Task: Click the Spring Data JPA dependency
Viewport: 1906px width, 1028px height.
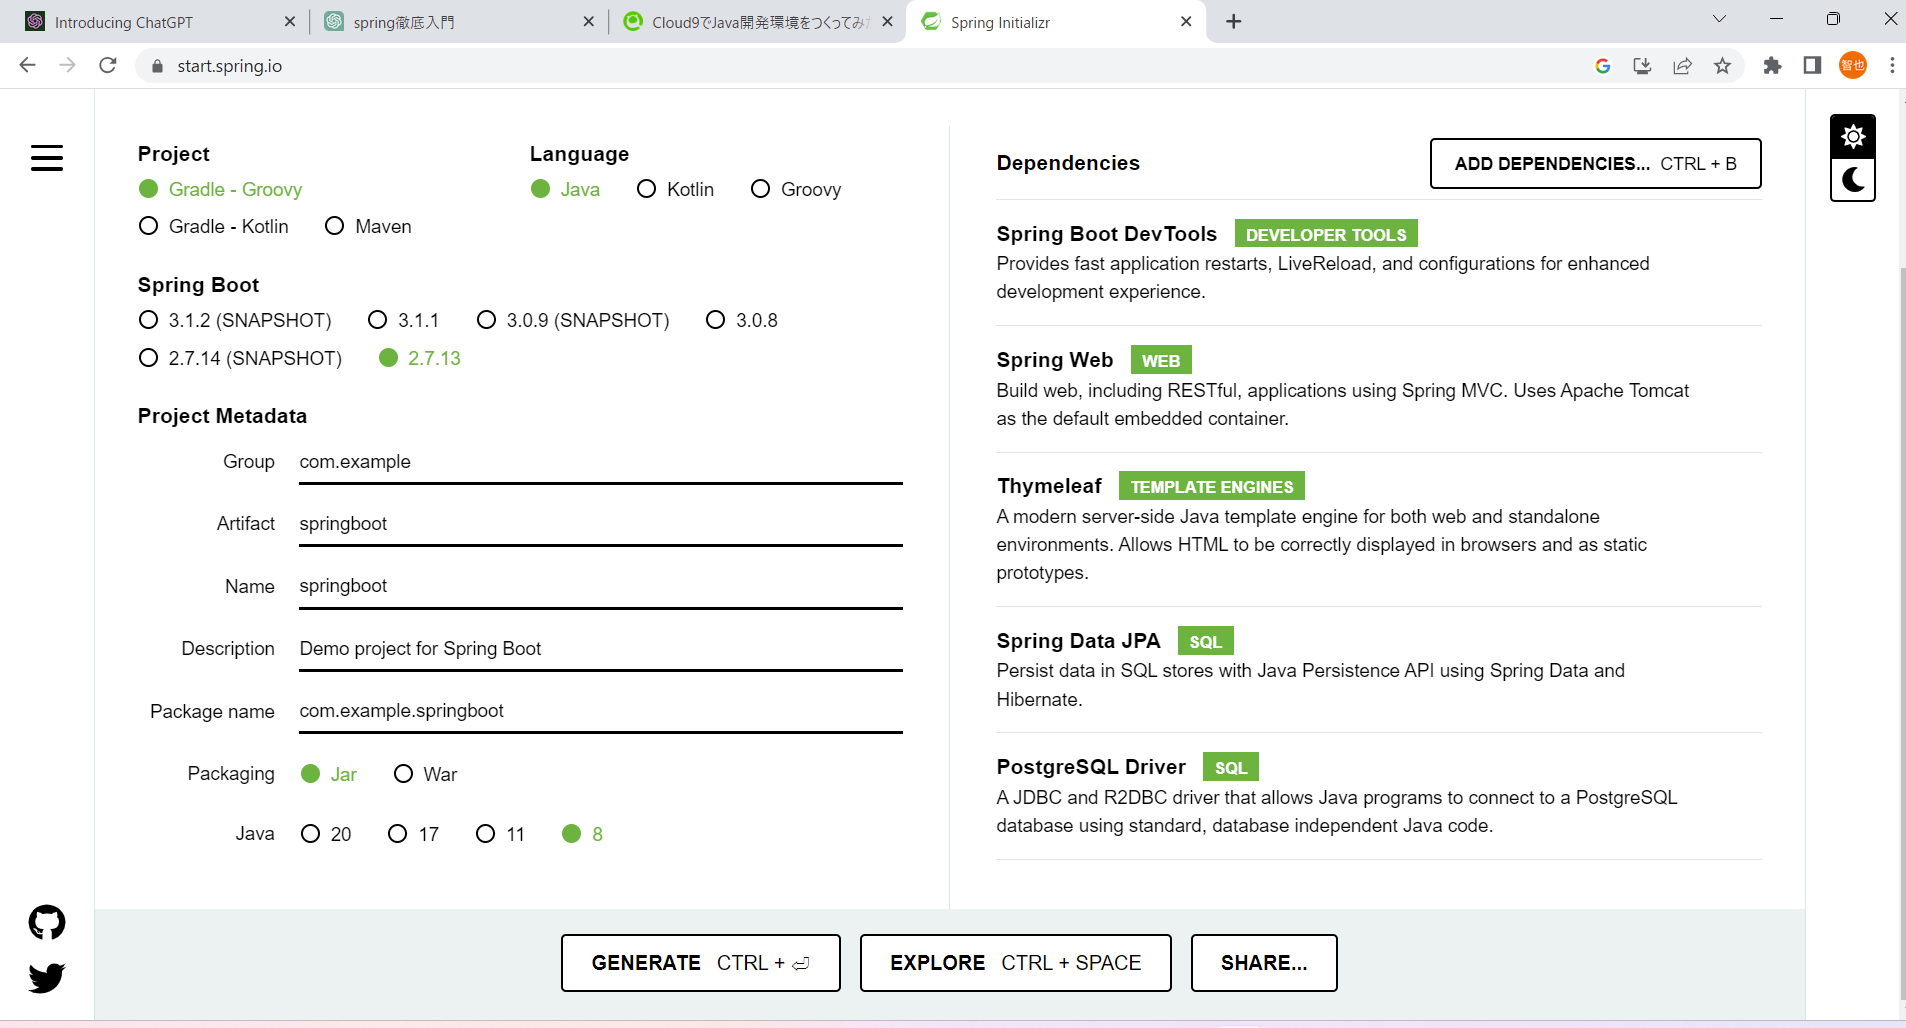Action: point(1379,670)
